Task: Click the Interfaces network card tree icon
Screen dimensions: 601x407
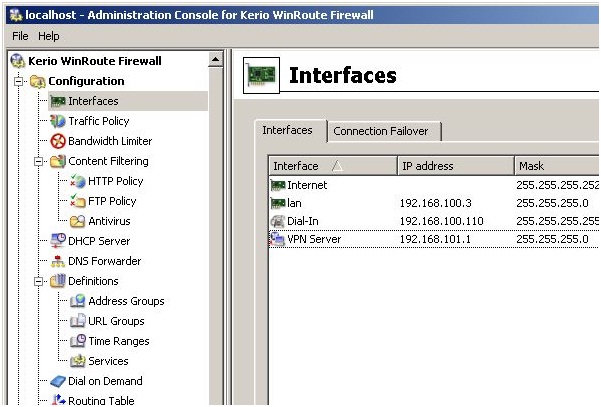Action: pyautogui.click(x=58, y=102)
